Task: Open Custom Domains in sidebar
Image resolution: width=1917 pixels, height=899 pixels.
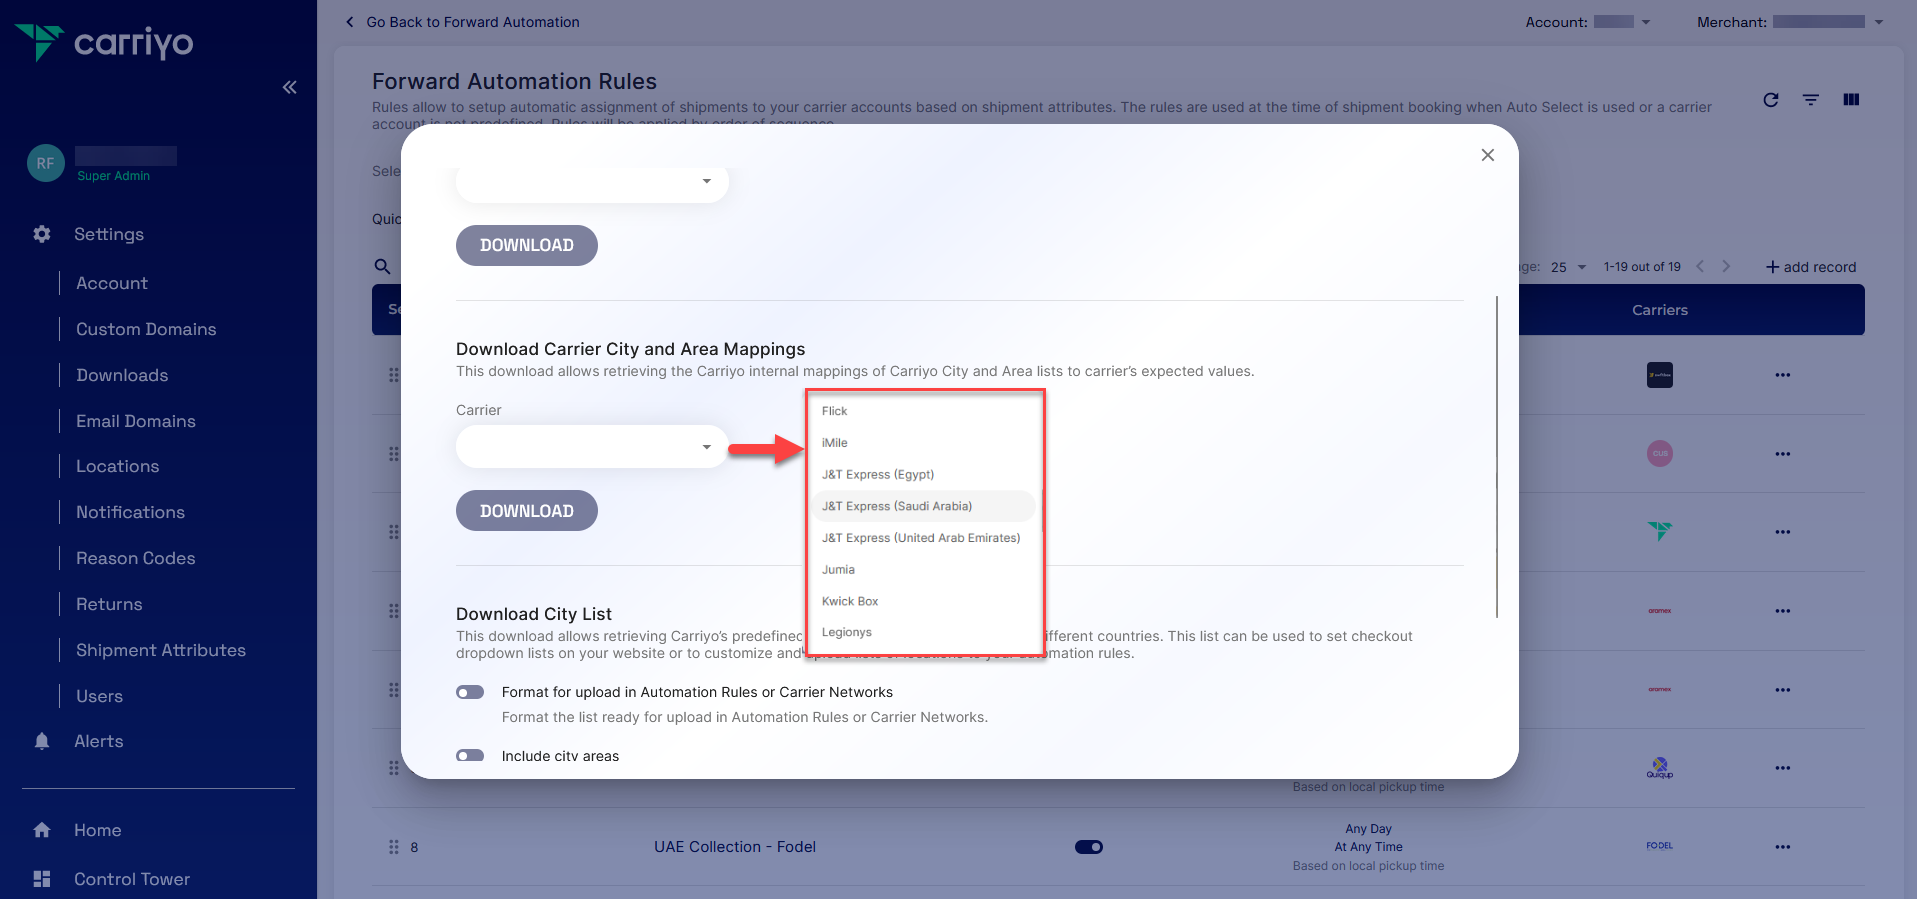Action: 146,329
